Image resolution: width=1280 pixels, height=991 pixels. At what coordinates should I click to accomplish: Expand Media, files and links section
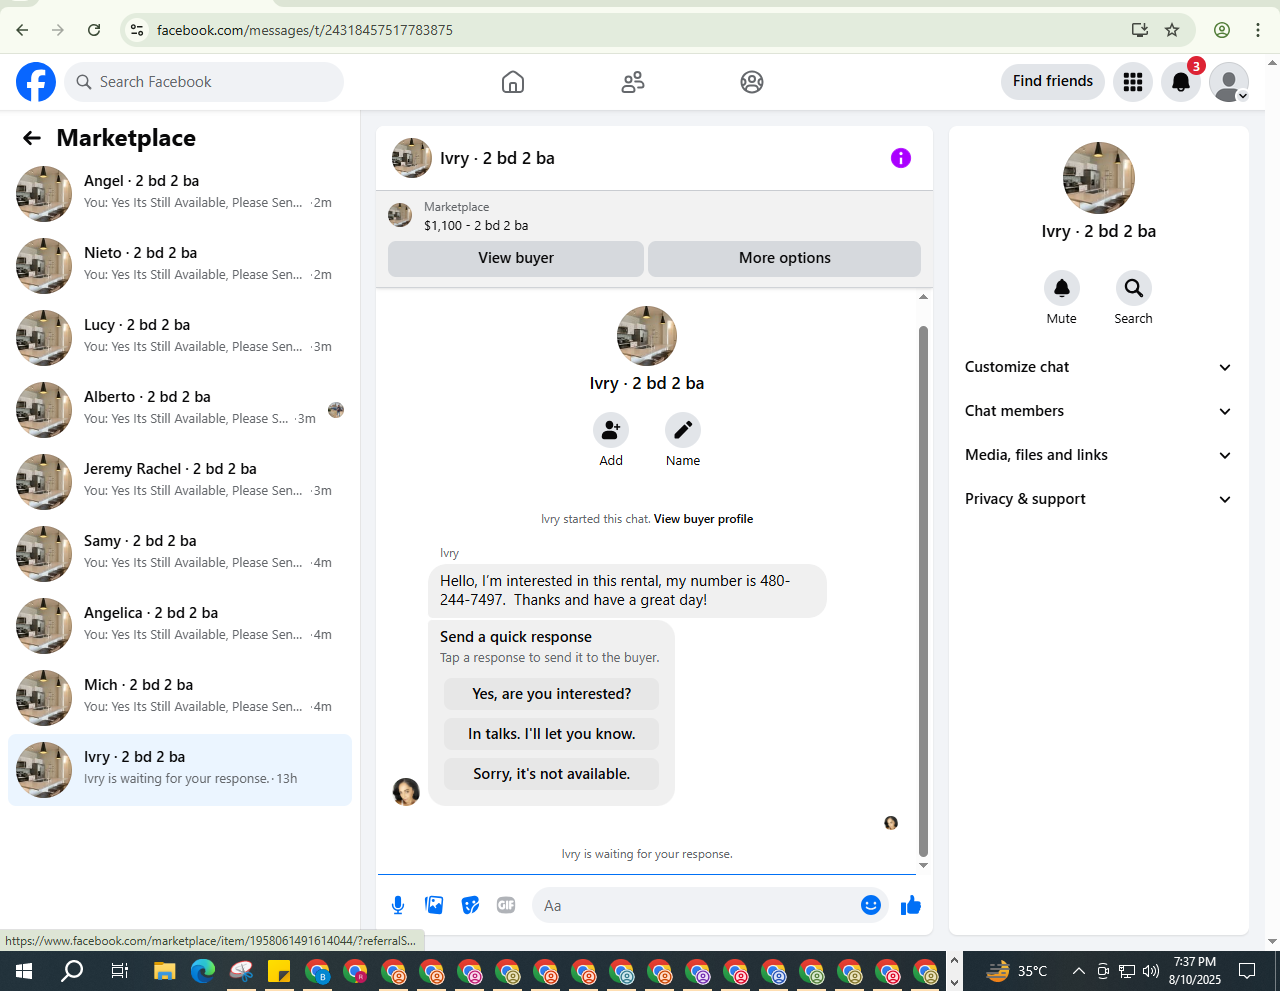1098,455
